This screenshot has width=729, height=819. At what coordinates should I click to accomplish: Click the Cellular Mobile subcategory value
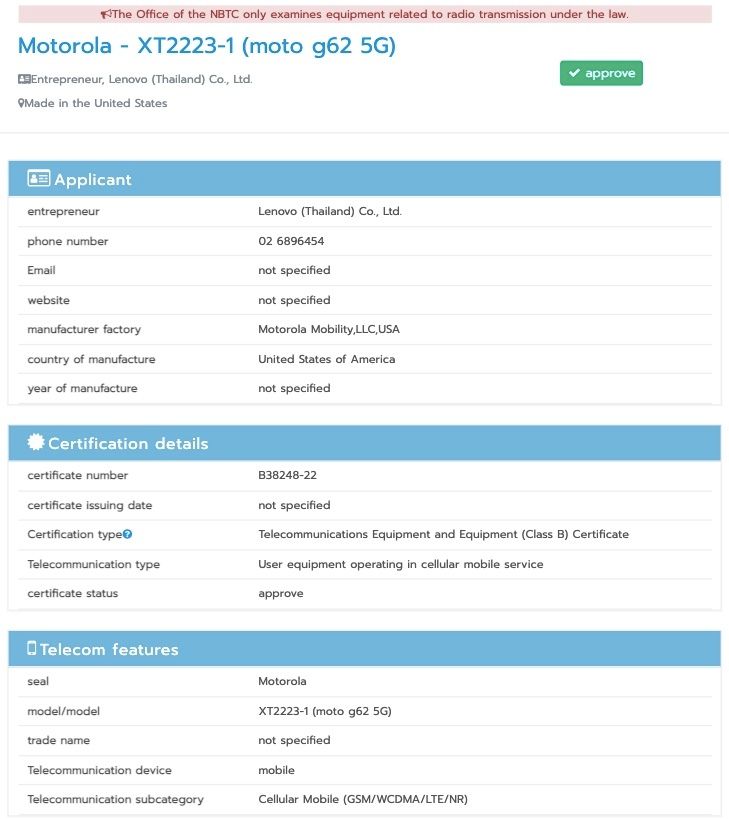click(x=363, y=799)
